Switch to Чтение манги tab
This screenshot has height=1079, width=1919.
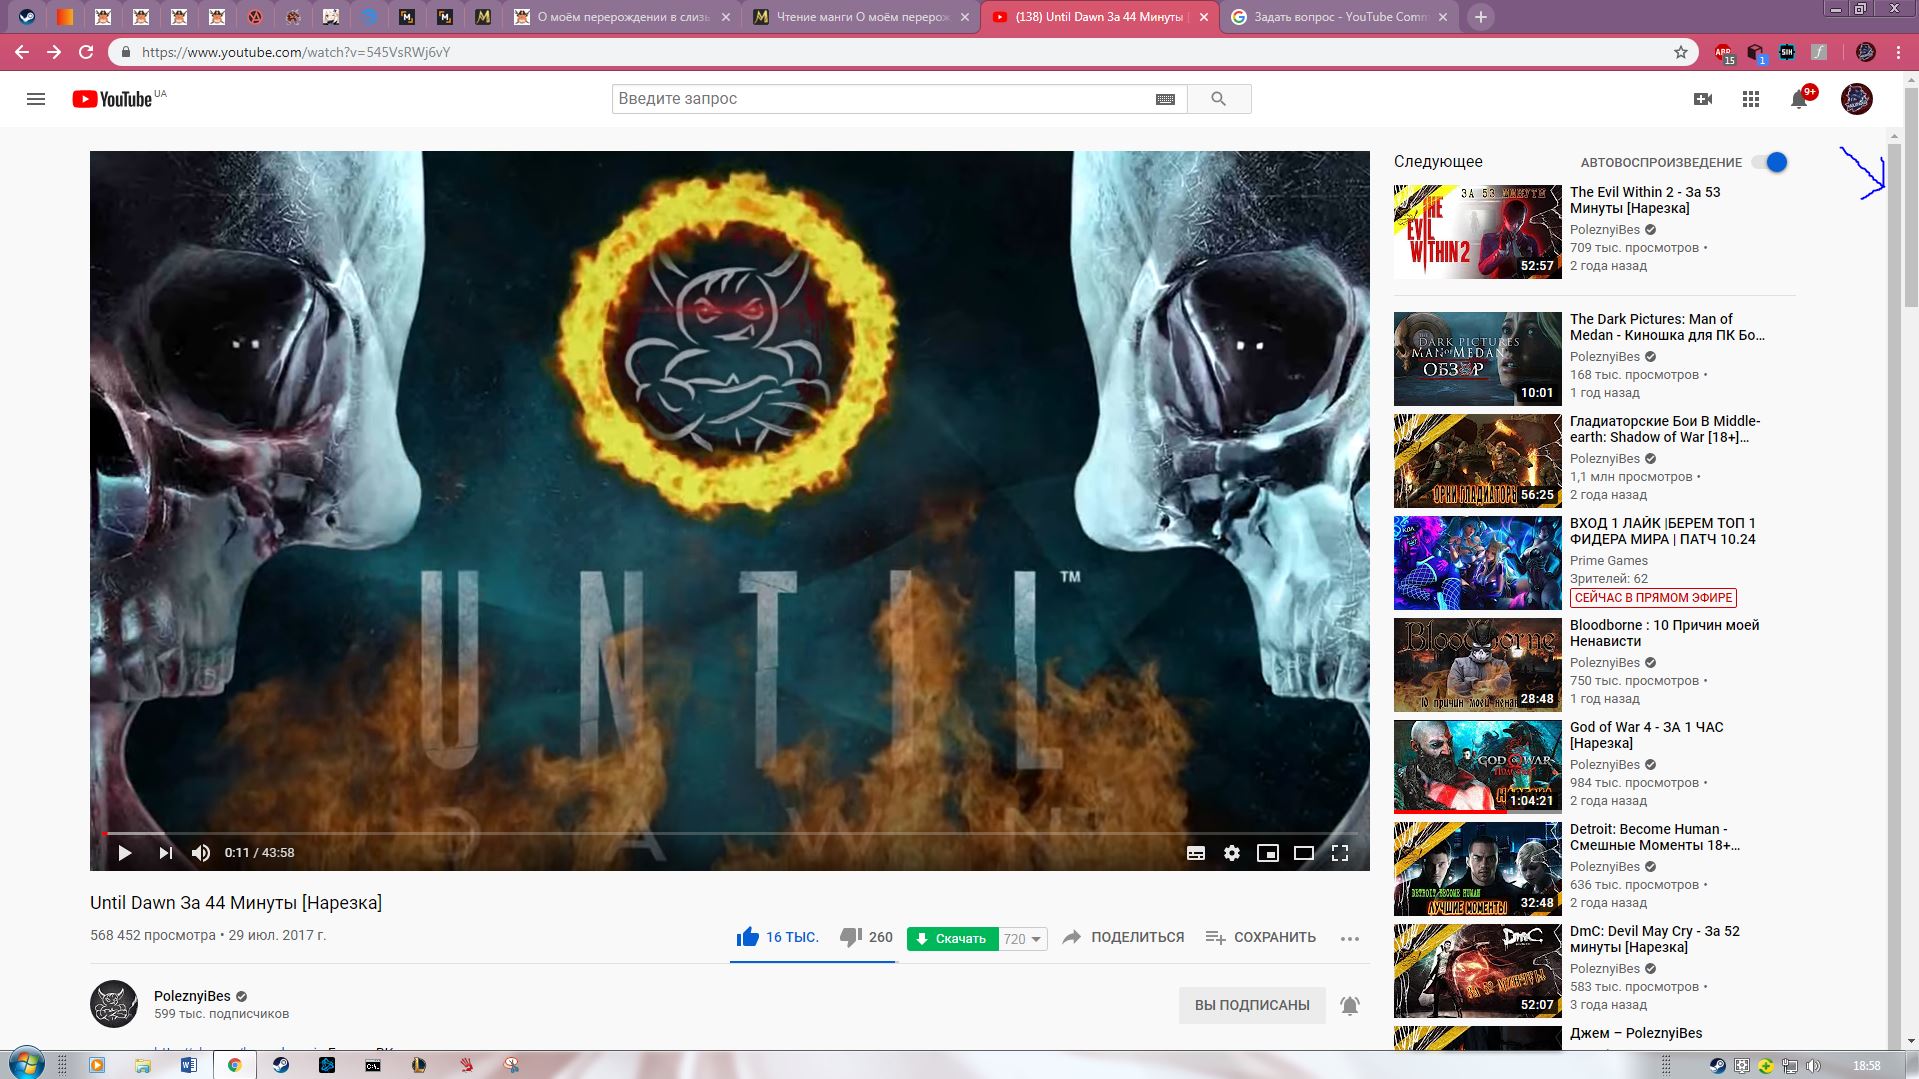click(x=861, y=17)
